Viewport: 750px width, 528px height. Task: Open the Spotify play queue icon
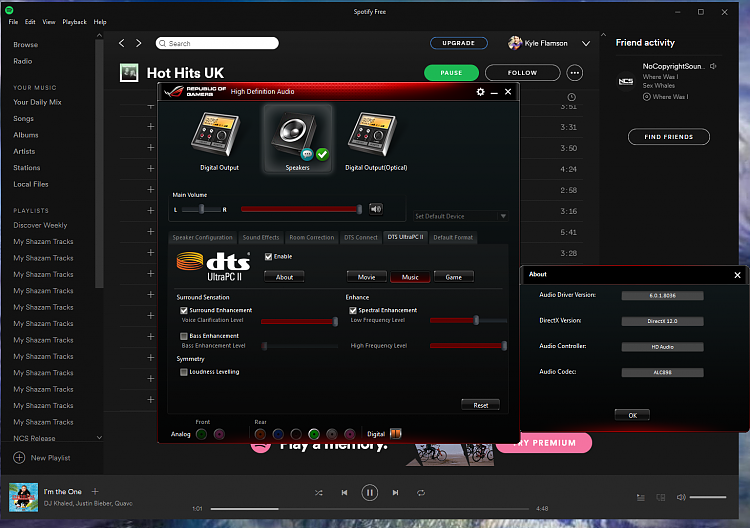pyautogui.click(x=640, y=497)
